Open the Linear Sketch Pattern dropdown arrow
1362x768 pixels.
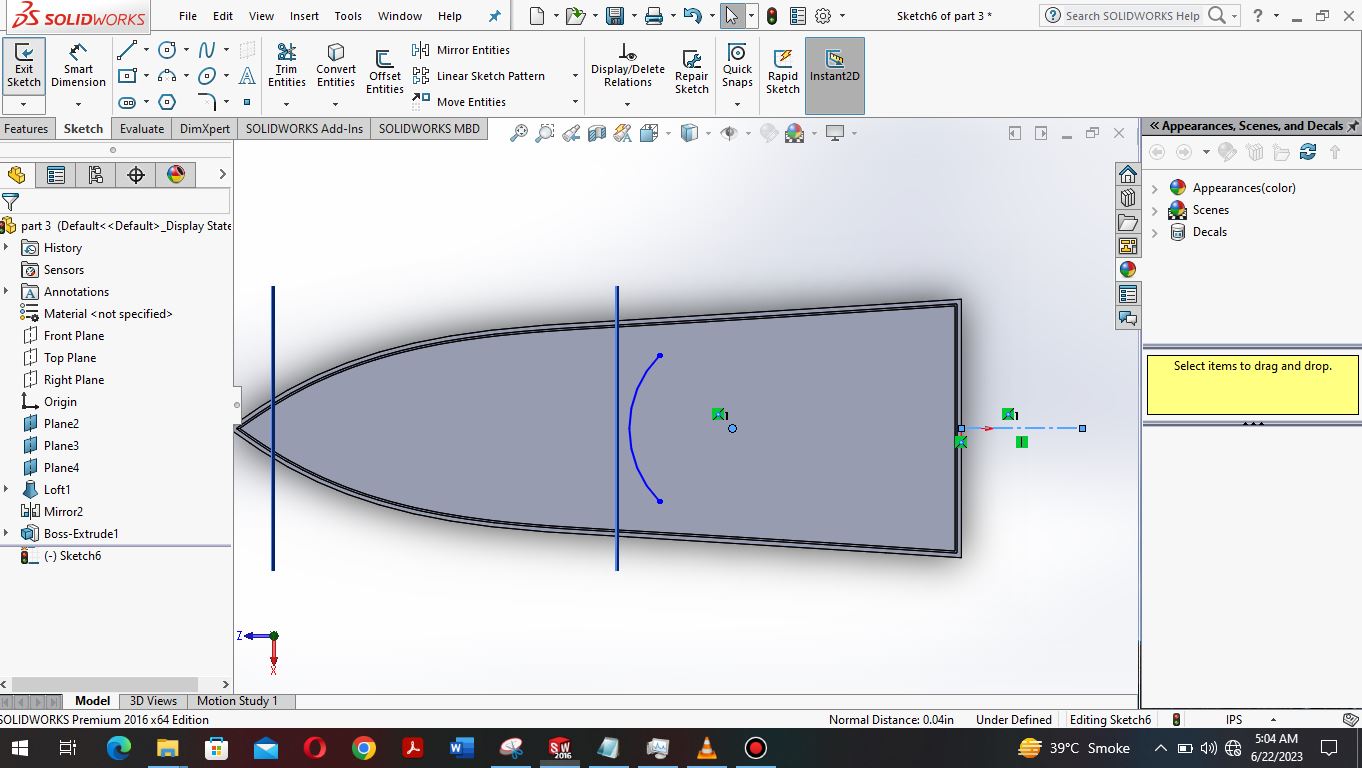pyautogui.click(x=575, y=76)
